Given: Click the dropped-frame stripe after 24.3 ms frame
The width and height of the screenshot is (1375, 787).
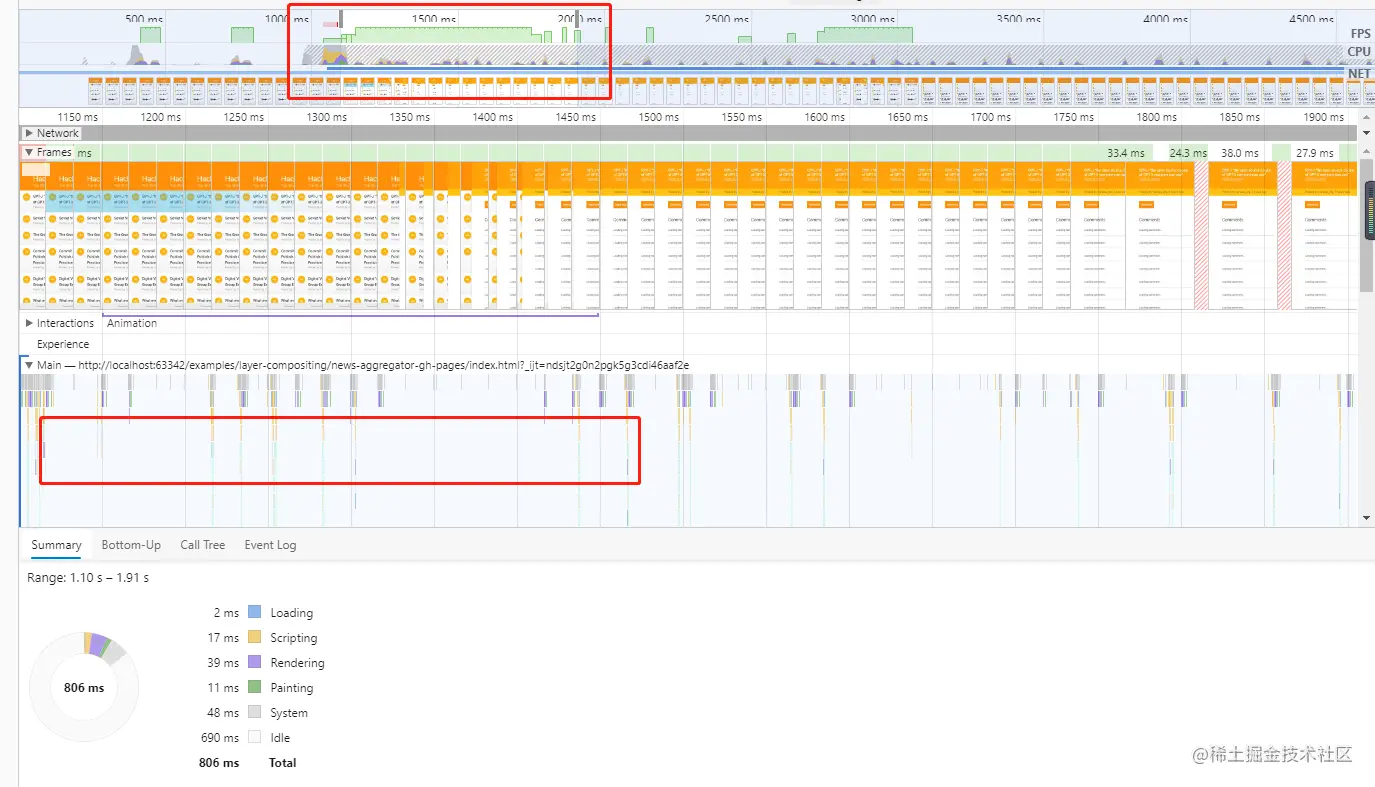Looking at the screenshot, I should click(1202, 236).
